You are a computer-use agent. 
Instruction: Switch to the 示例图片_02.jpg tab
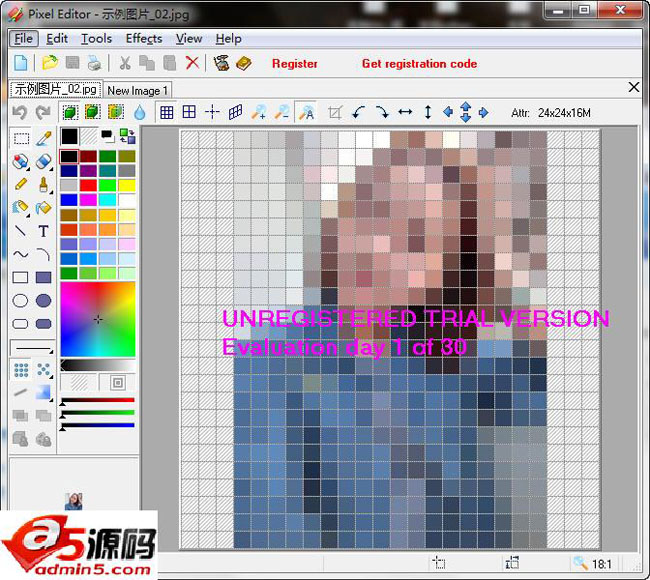coord(56,89)
